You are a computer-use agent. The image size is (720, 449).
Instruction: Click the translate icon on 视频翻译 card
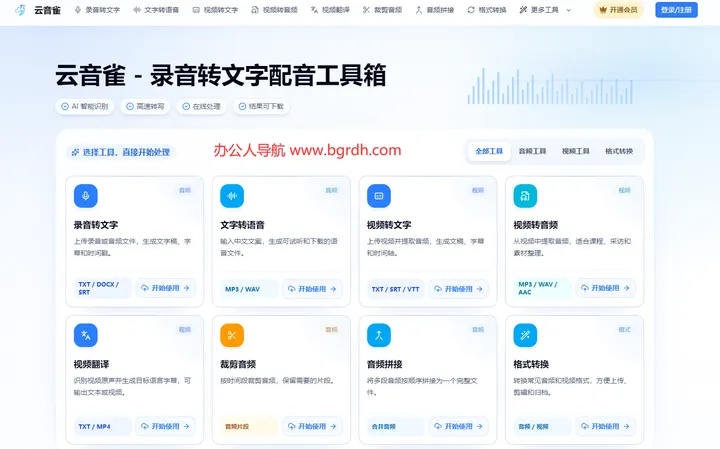[x=85, y=335]
